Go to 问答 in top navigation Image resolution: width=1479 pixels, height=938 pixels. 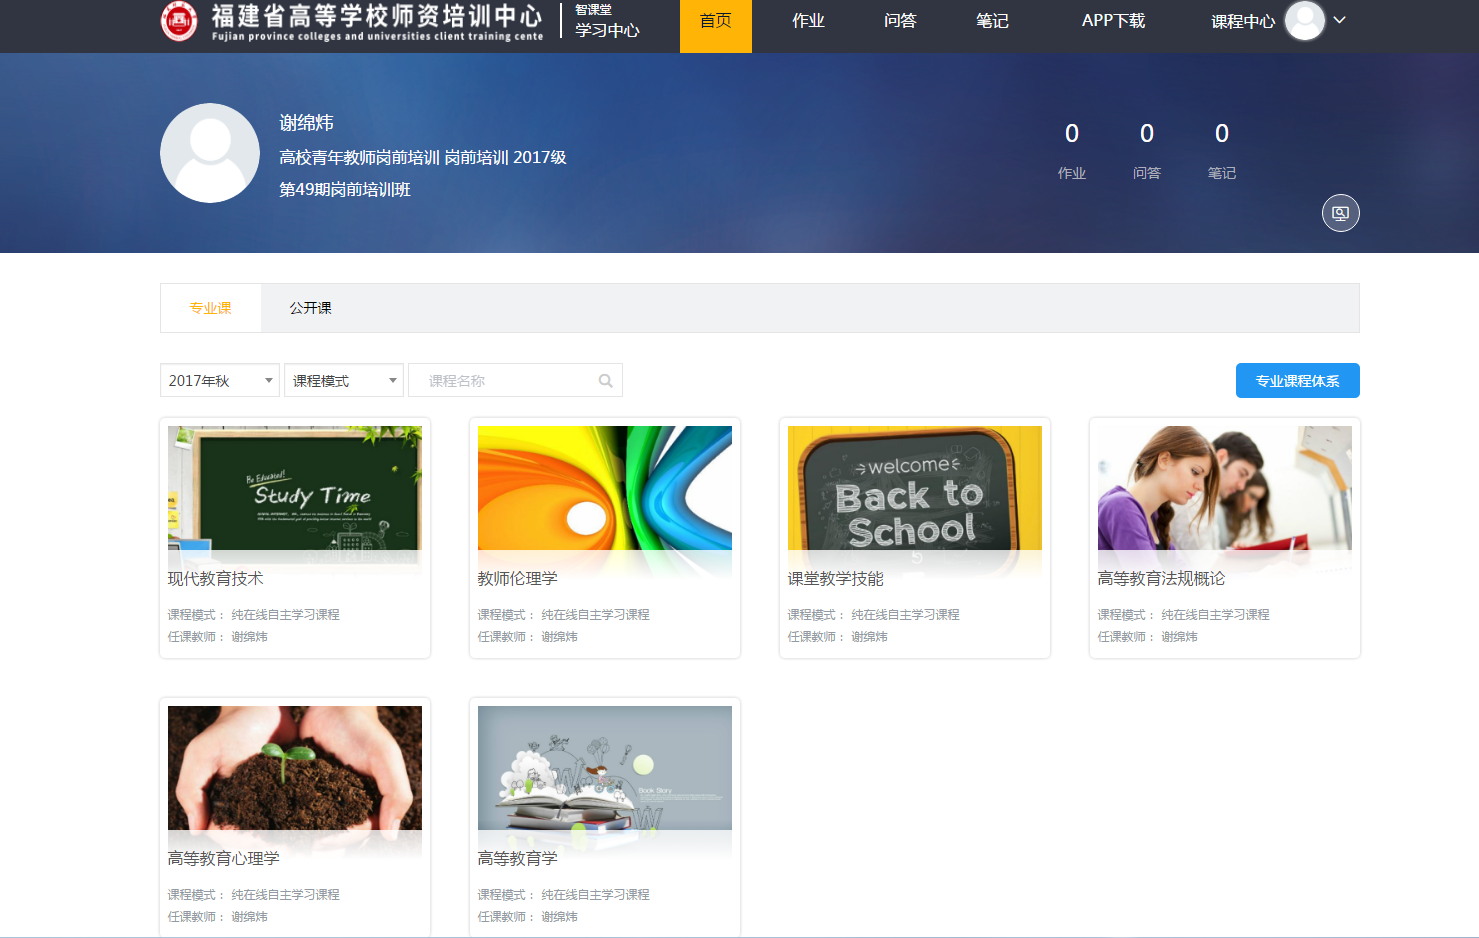point(900,21)
